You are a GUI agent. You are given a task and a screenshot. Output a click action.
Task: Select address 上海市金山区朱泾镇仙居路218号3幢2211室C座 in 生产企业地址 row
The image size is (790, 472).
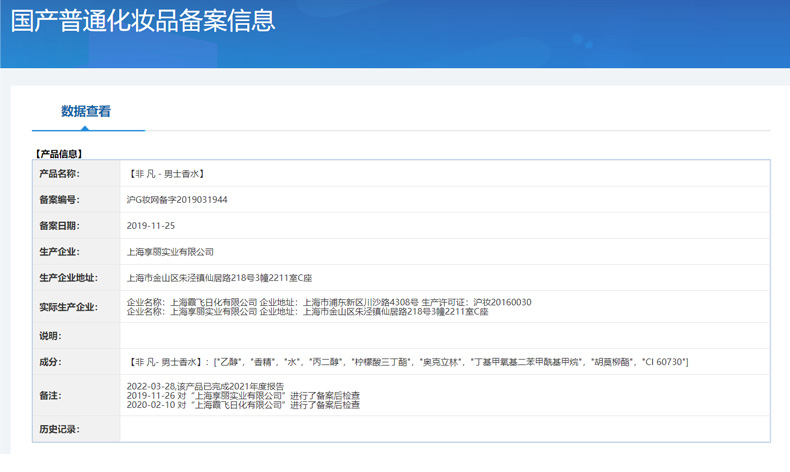coord(219,278)
